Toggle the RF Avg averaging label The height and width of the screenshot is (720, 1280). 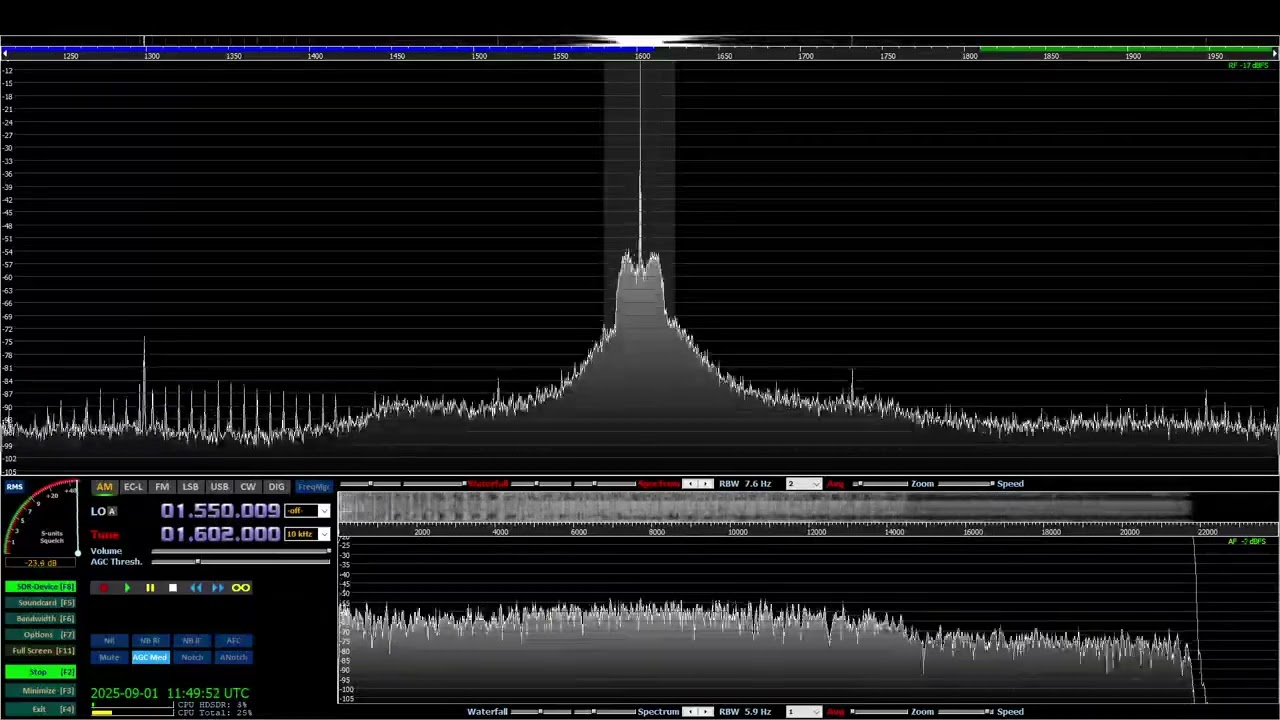coord(835,484)
